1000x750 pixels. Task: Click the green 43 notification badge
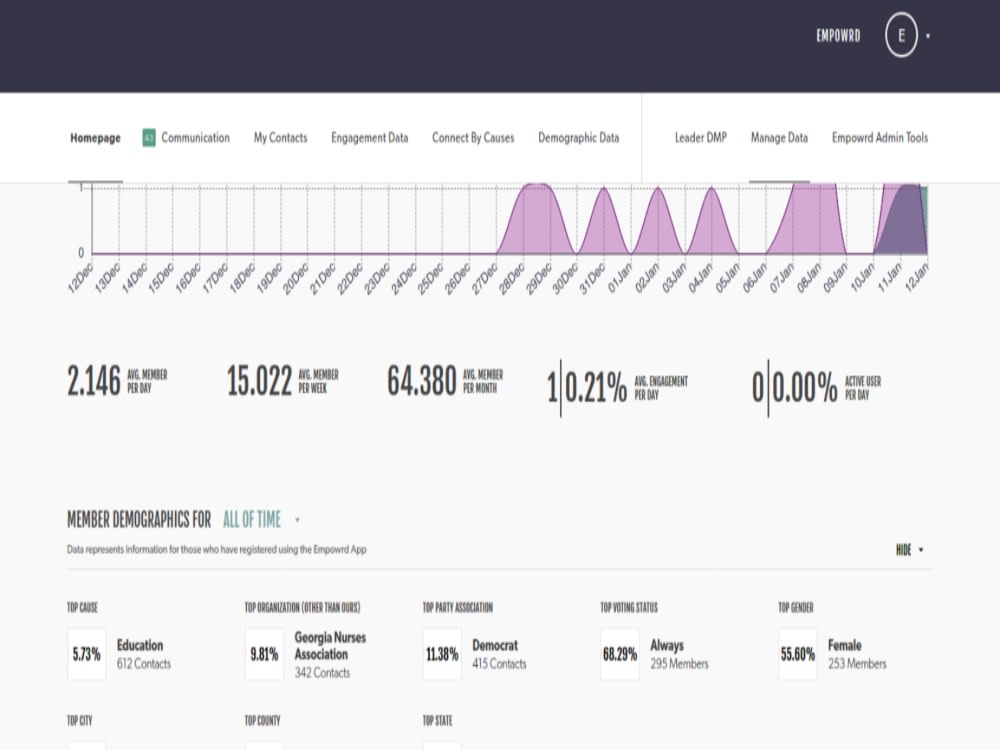(149, 138)
